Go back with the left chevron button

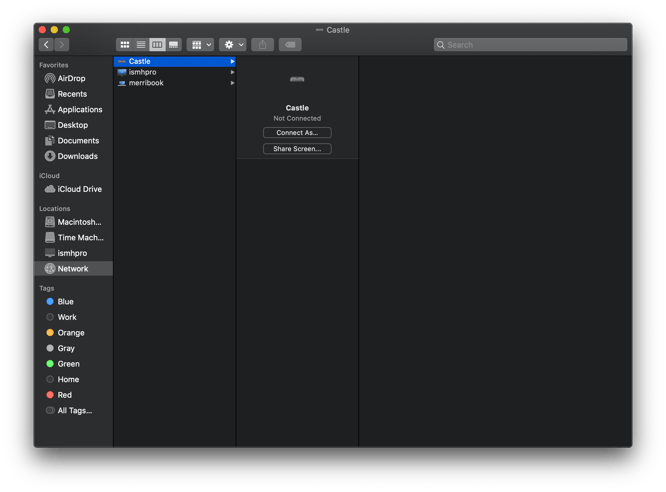point(46,45)
